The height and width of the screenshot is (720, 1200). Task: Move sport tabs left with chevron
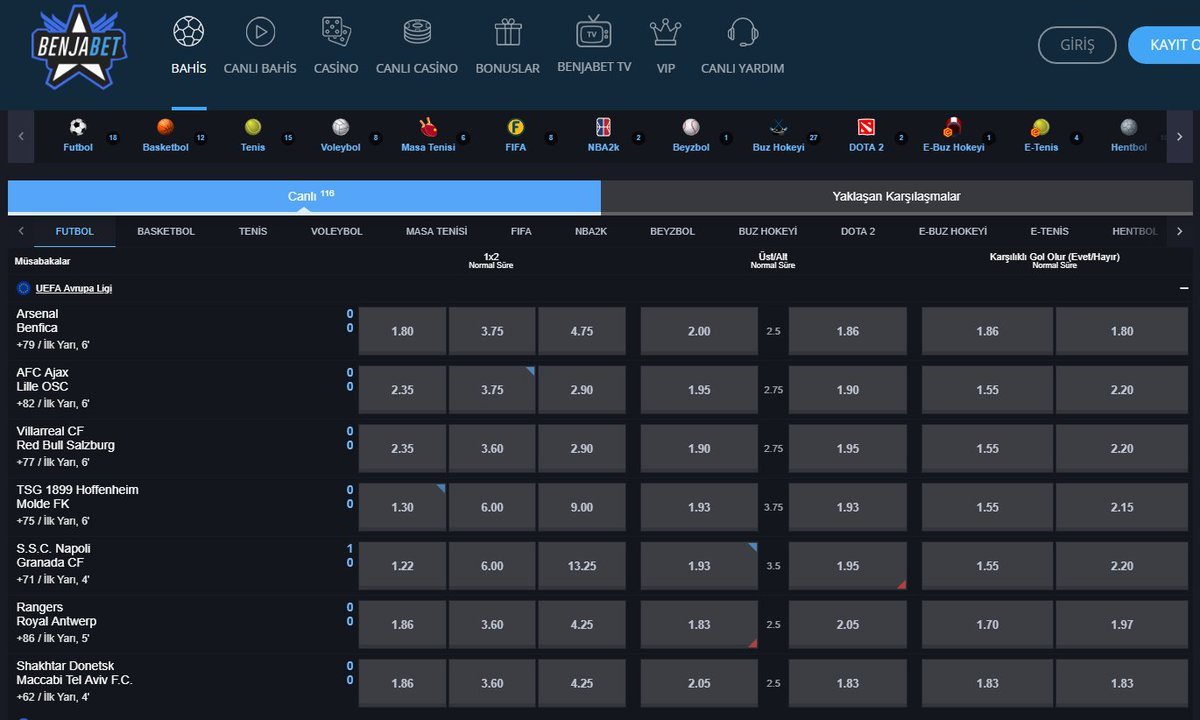21,231
